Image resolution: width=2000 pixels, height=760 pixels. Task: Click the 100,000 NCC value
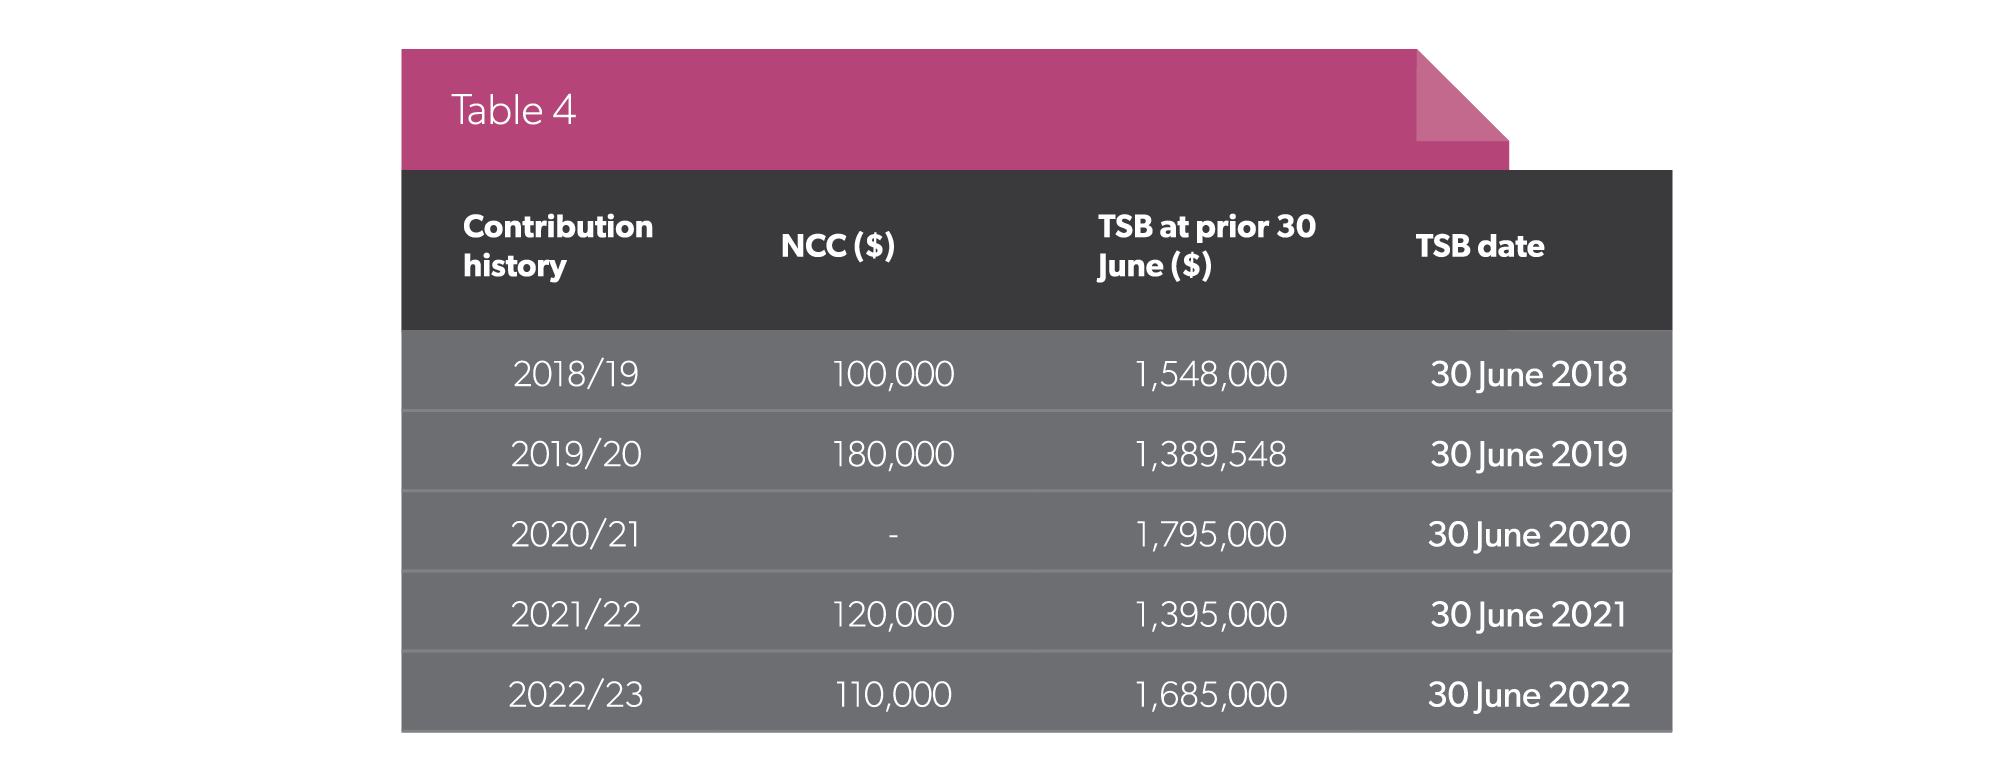[893, 374]
